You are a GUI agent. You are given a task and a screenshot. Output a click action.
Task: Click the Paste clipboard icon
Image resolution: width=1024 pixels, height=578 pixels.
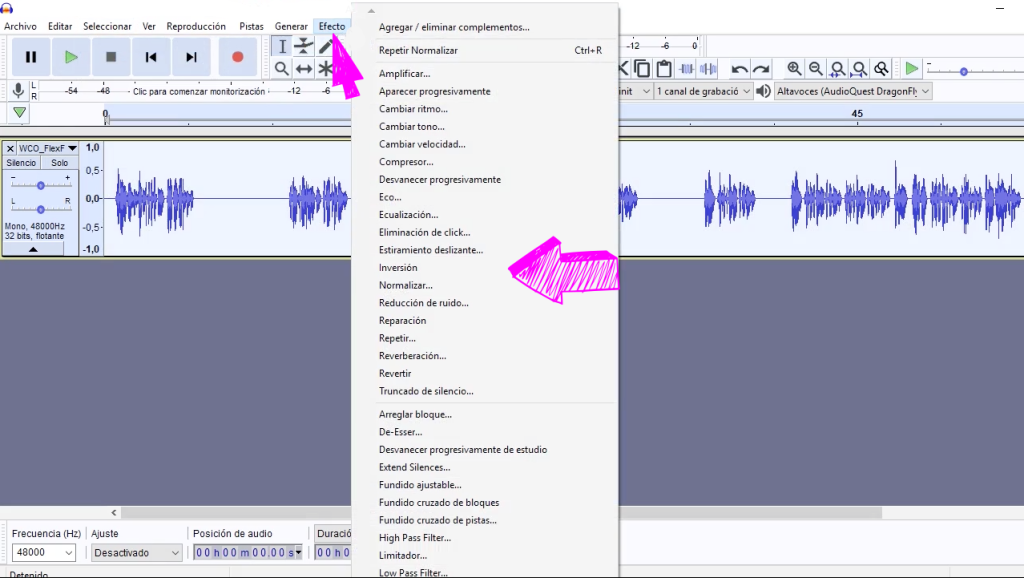point(664,69)
